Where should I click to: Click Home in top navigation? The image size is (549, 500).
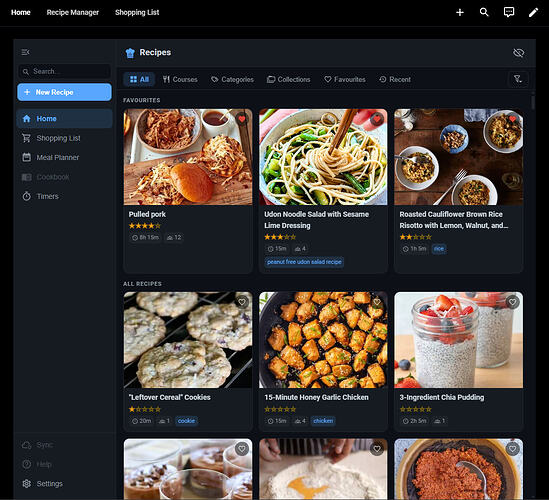pos(21,13)
